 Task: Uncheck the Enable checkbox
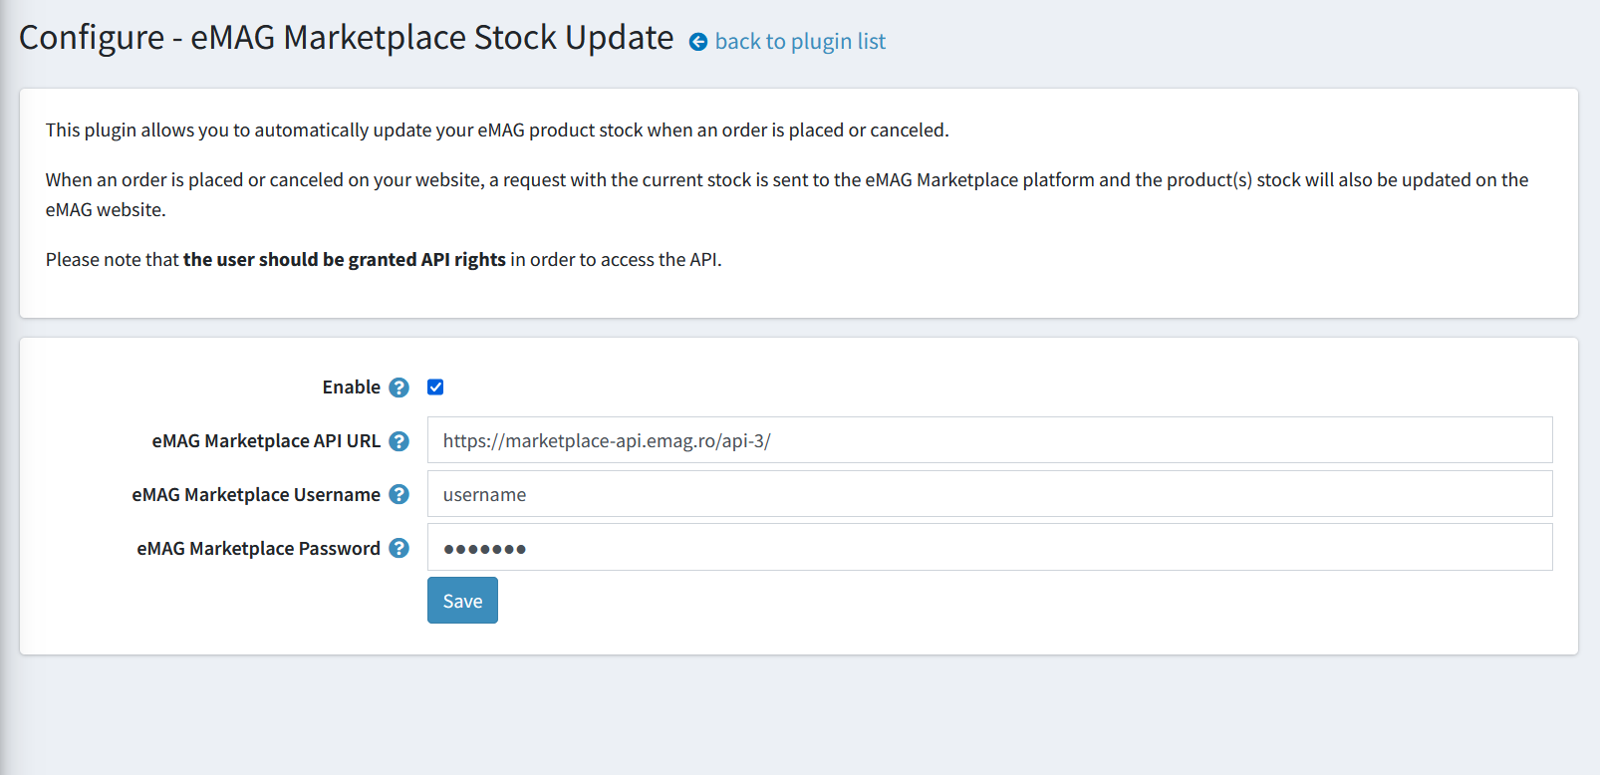[x=435, y=387]
